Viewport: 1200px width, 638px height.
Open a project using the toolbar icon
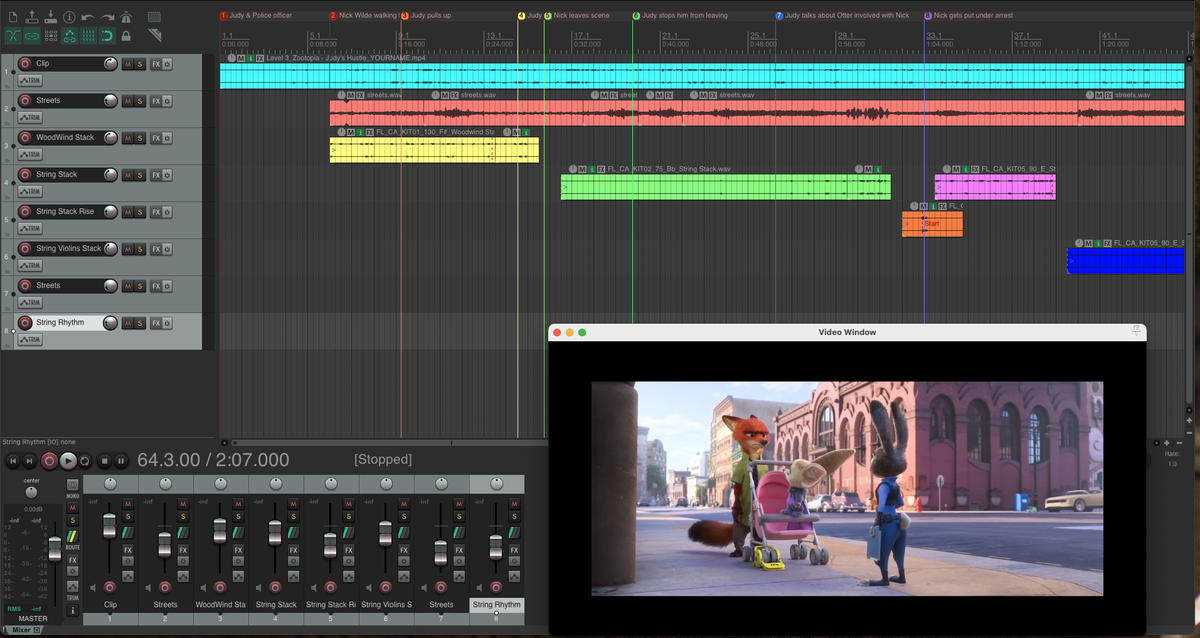pos(31,17)
